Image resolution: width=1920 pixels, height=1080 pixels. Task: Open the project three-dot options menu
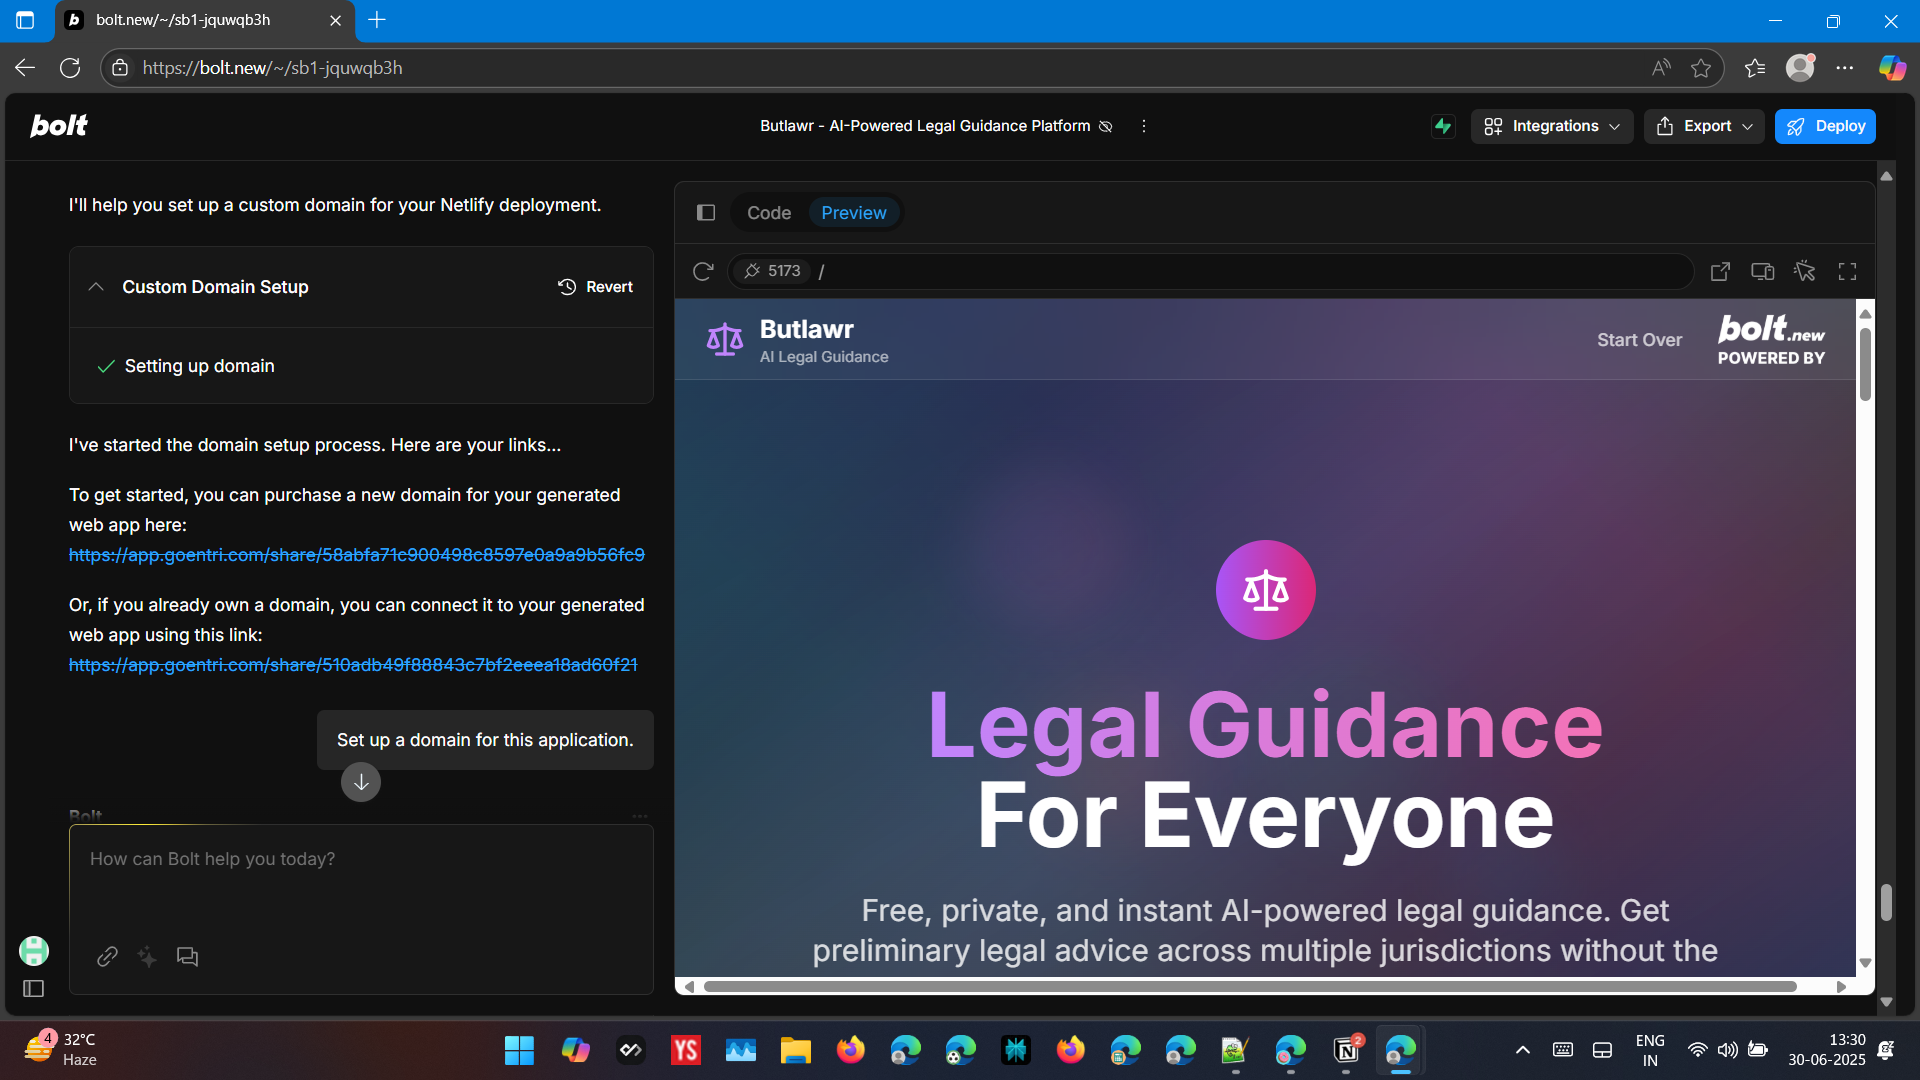click(1144, 126)
